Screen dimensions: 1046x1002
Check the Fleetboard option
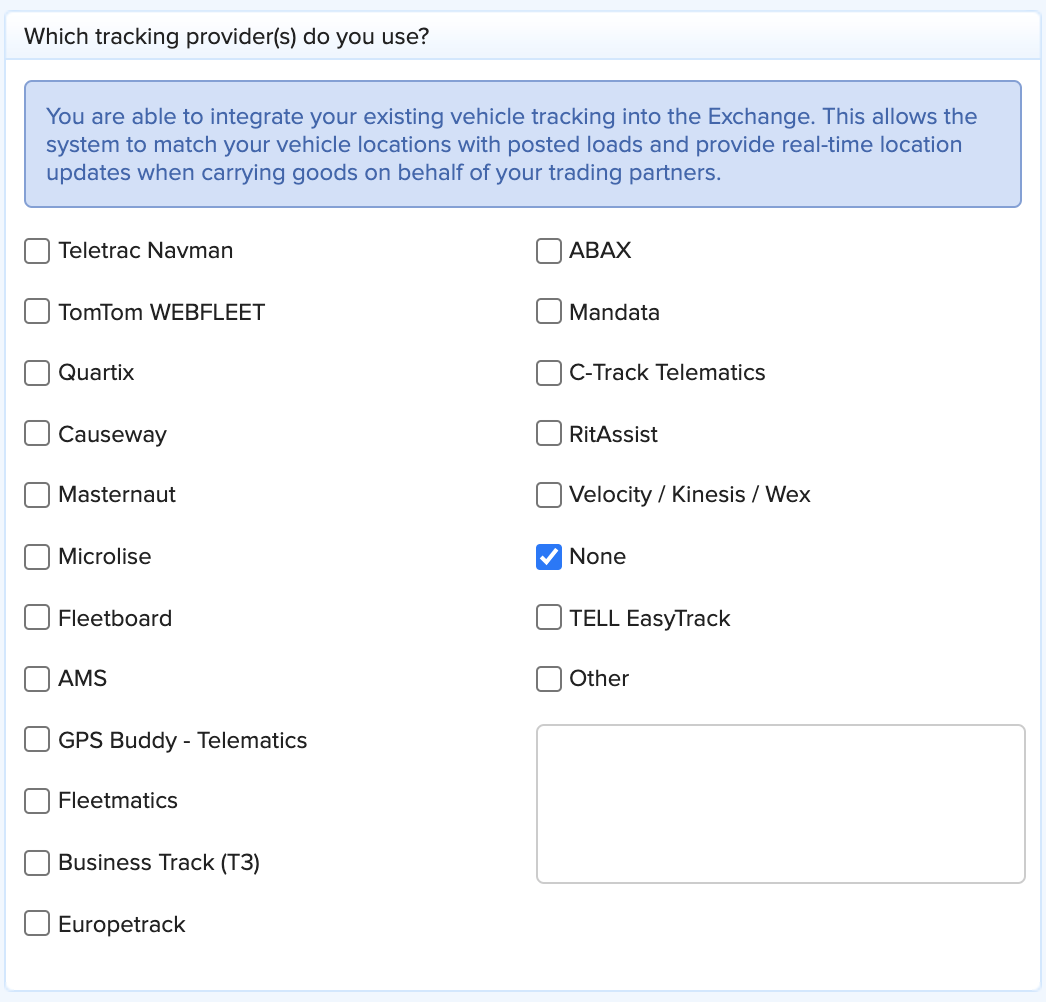[x=37, y=618]
